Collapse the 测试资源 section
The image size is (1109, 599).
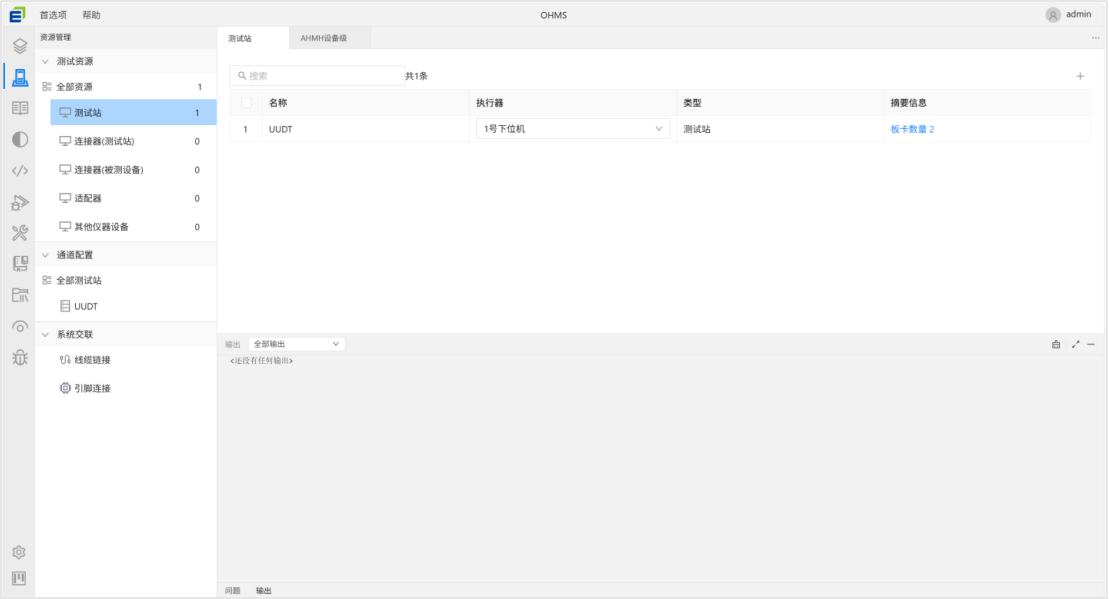45,62
